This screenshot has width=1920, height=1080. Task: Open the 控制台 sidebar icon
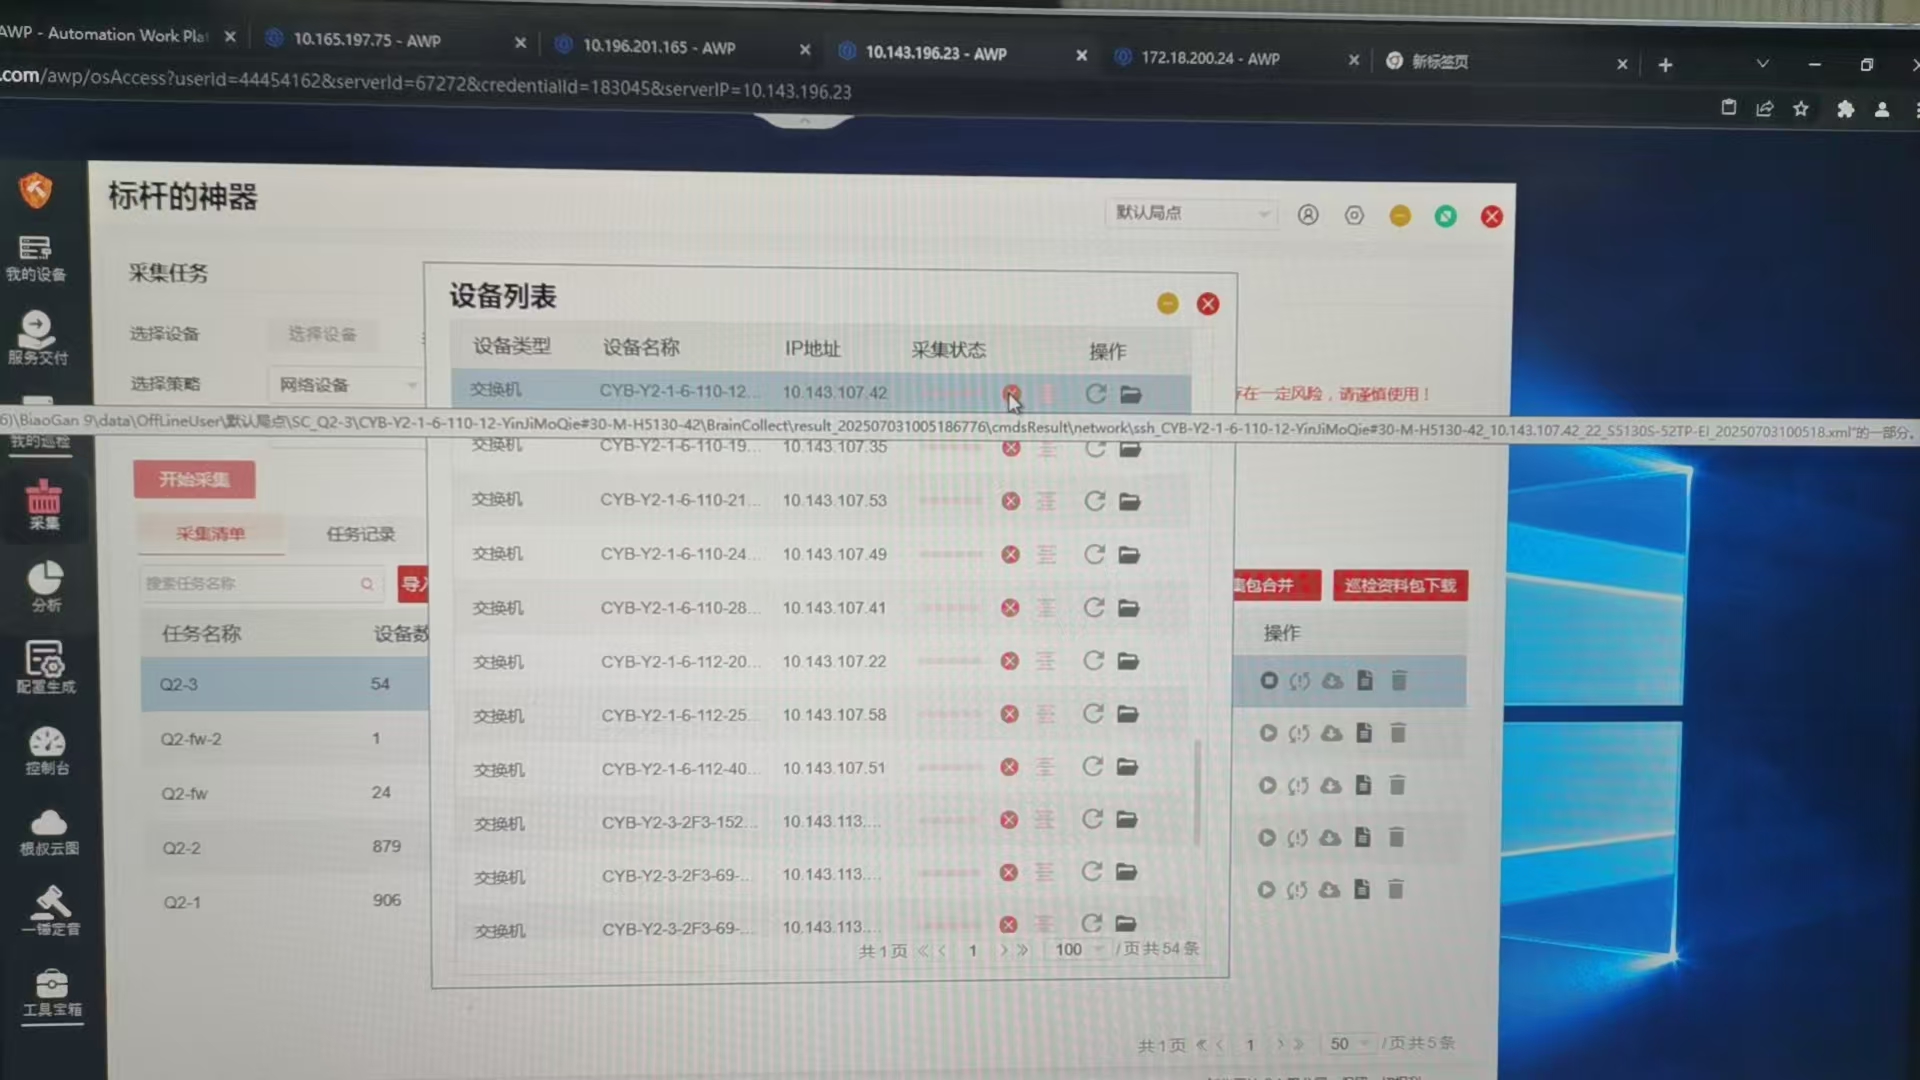[x=47, y=750]
